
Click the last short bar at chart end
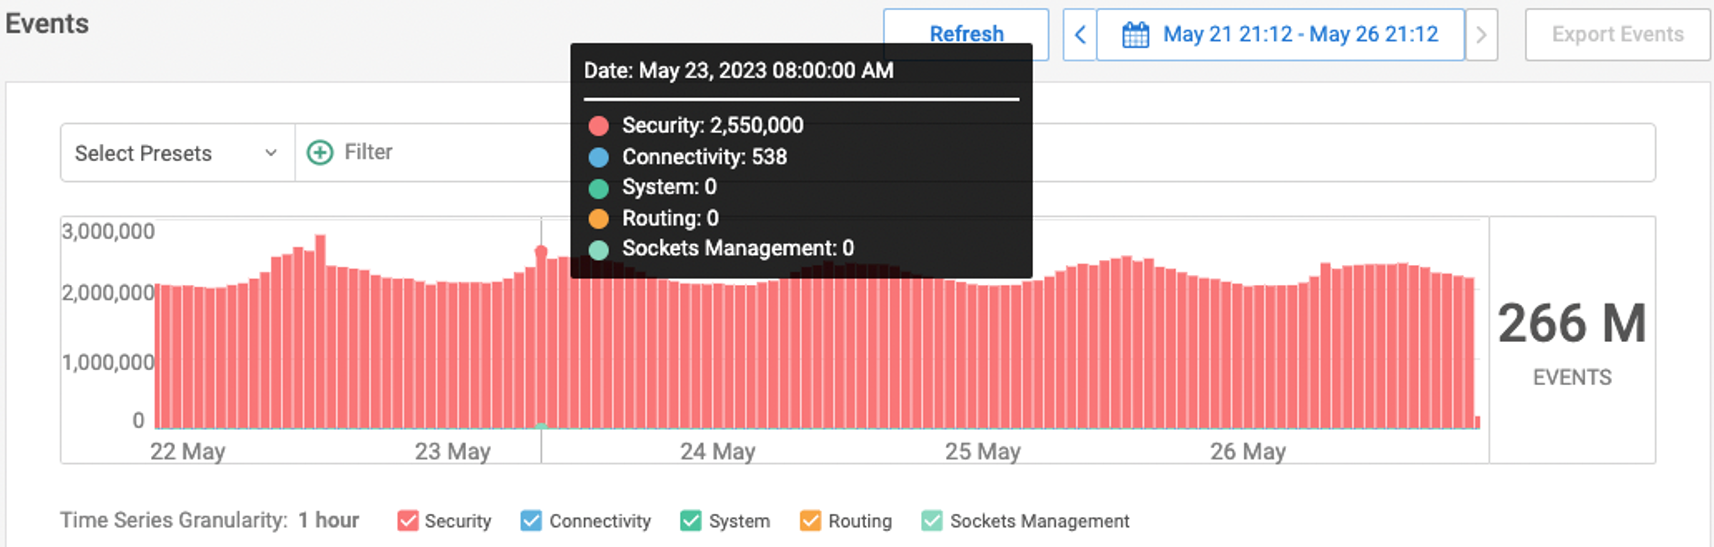(x=1478, y=422)
